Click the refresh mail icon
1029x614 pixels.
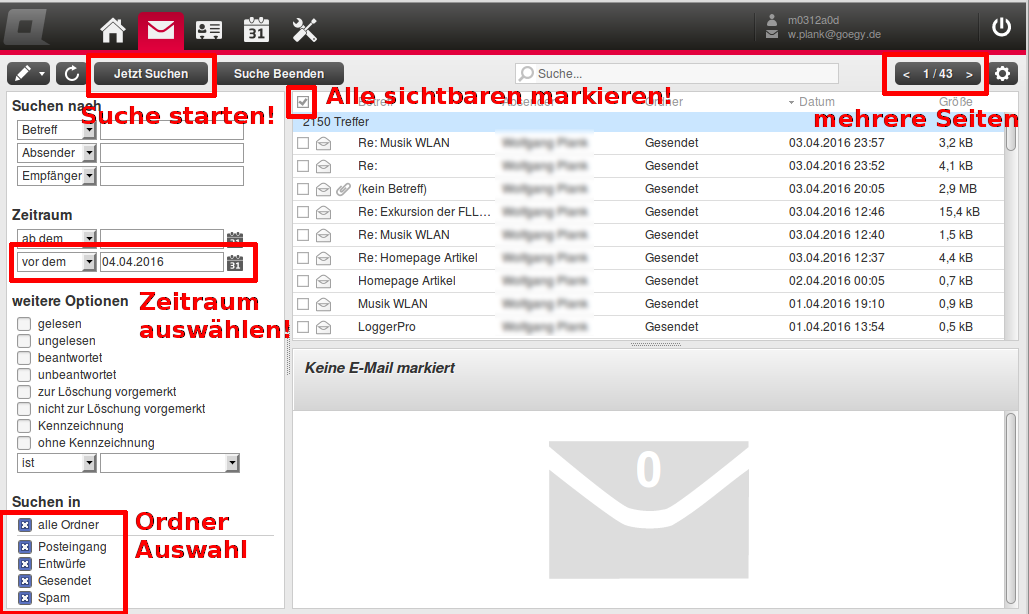70,74
